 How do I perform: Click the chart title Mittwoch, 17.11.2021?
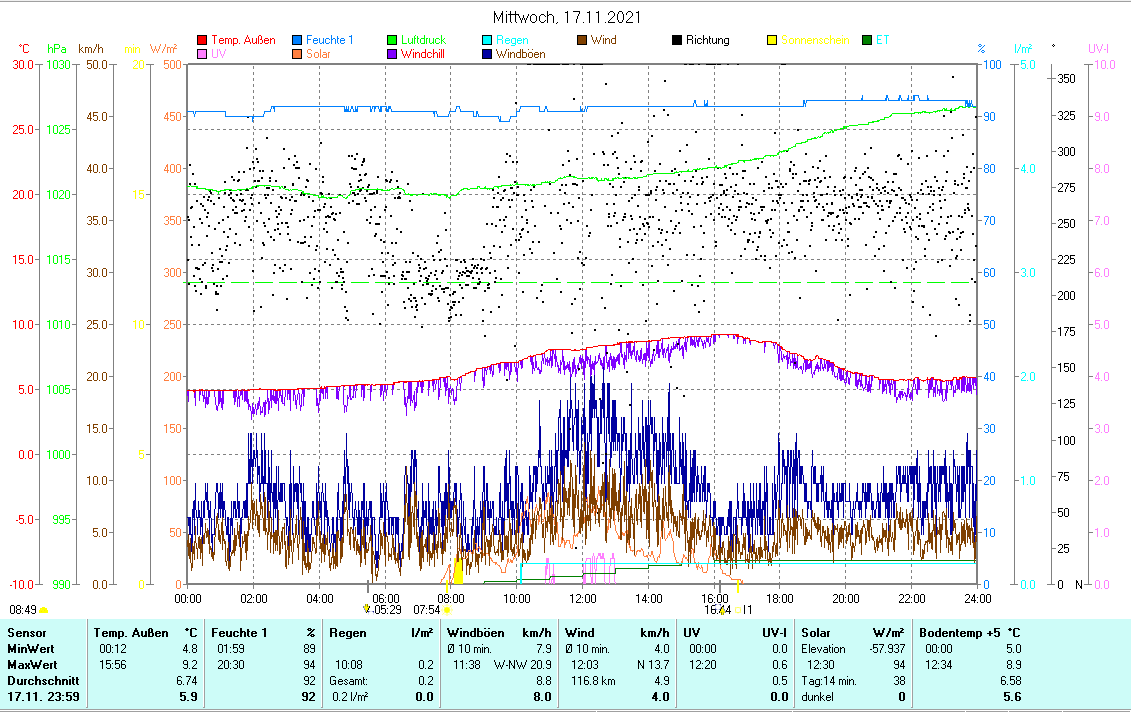point(567,18)
